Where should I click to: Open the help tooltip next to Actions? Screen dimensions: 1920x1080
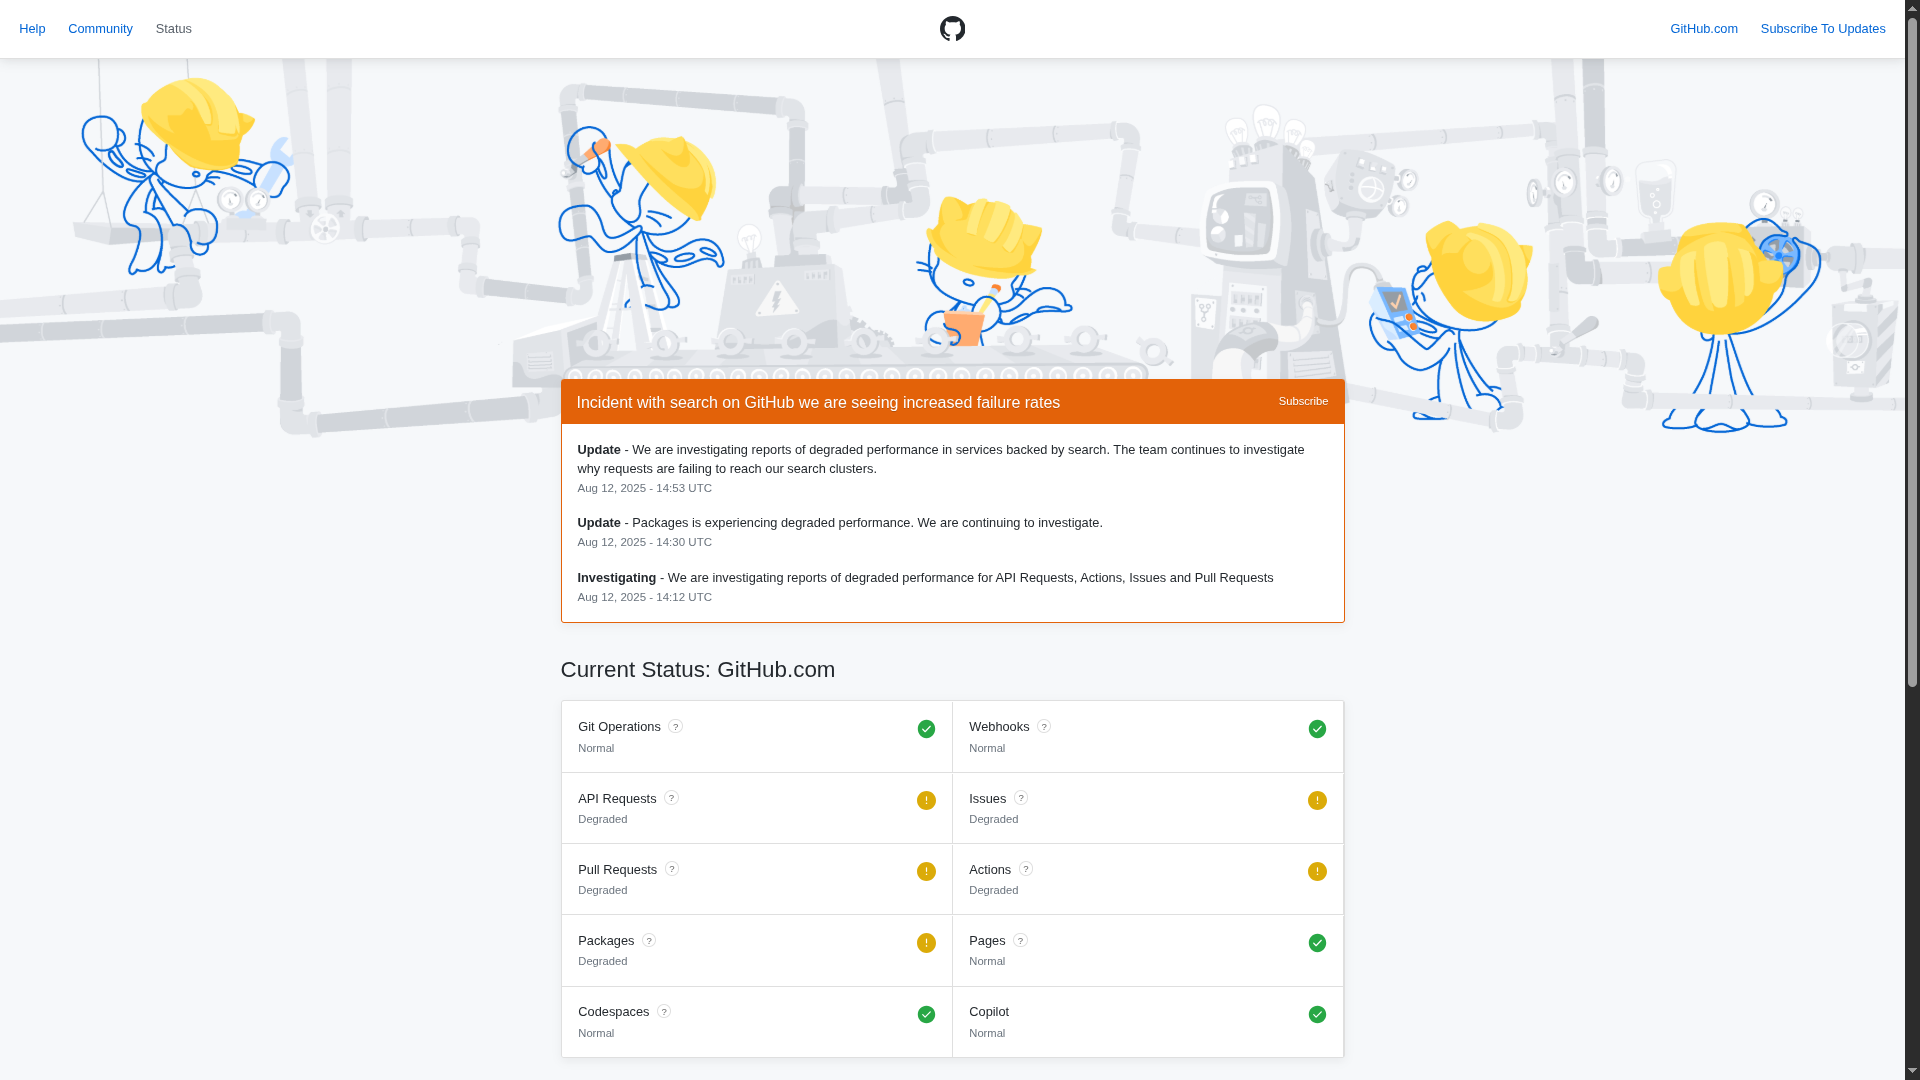(1025, 869)
